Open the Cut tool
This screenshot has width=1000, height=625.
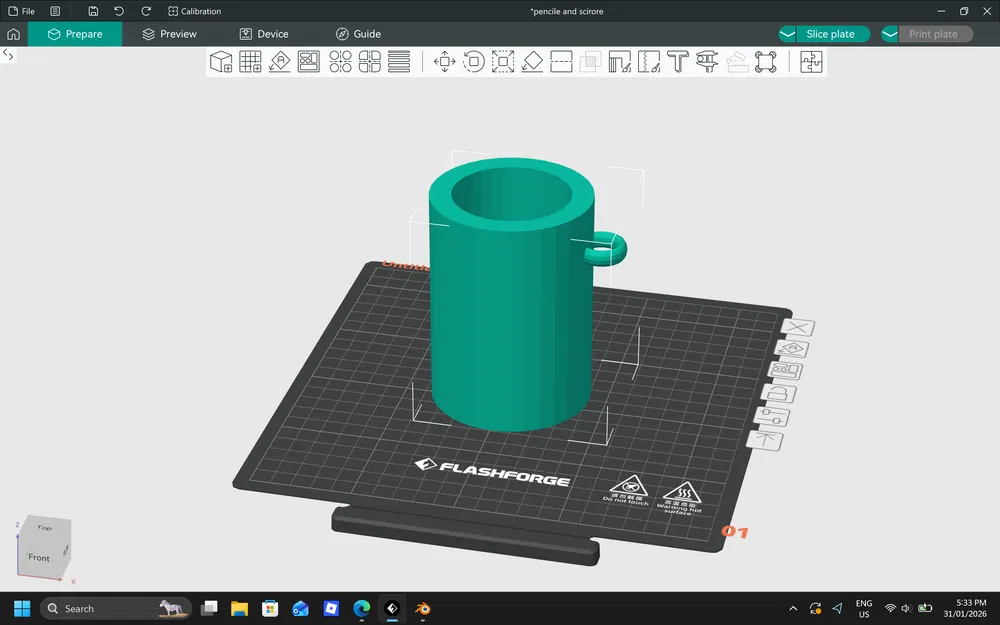point(561,62)
